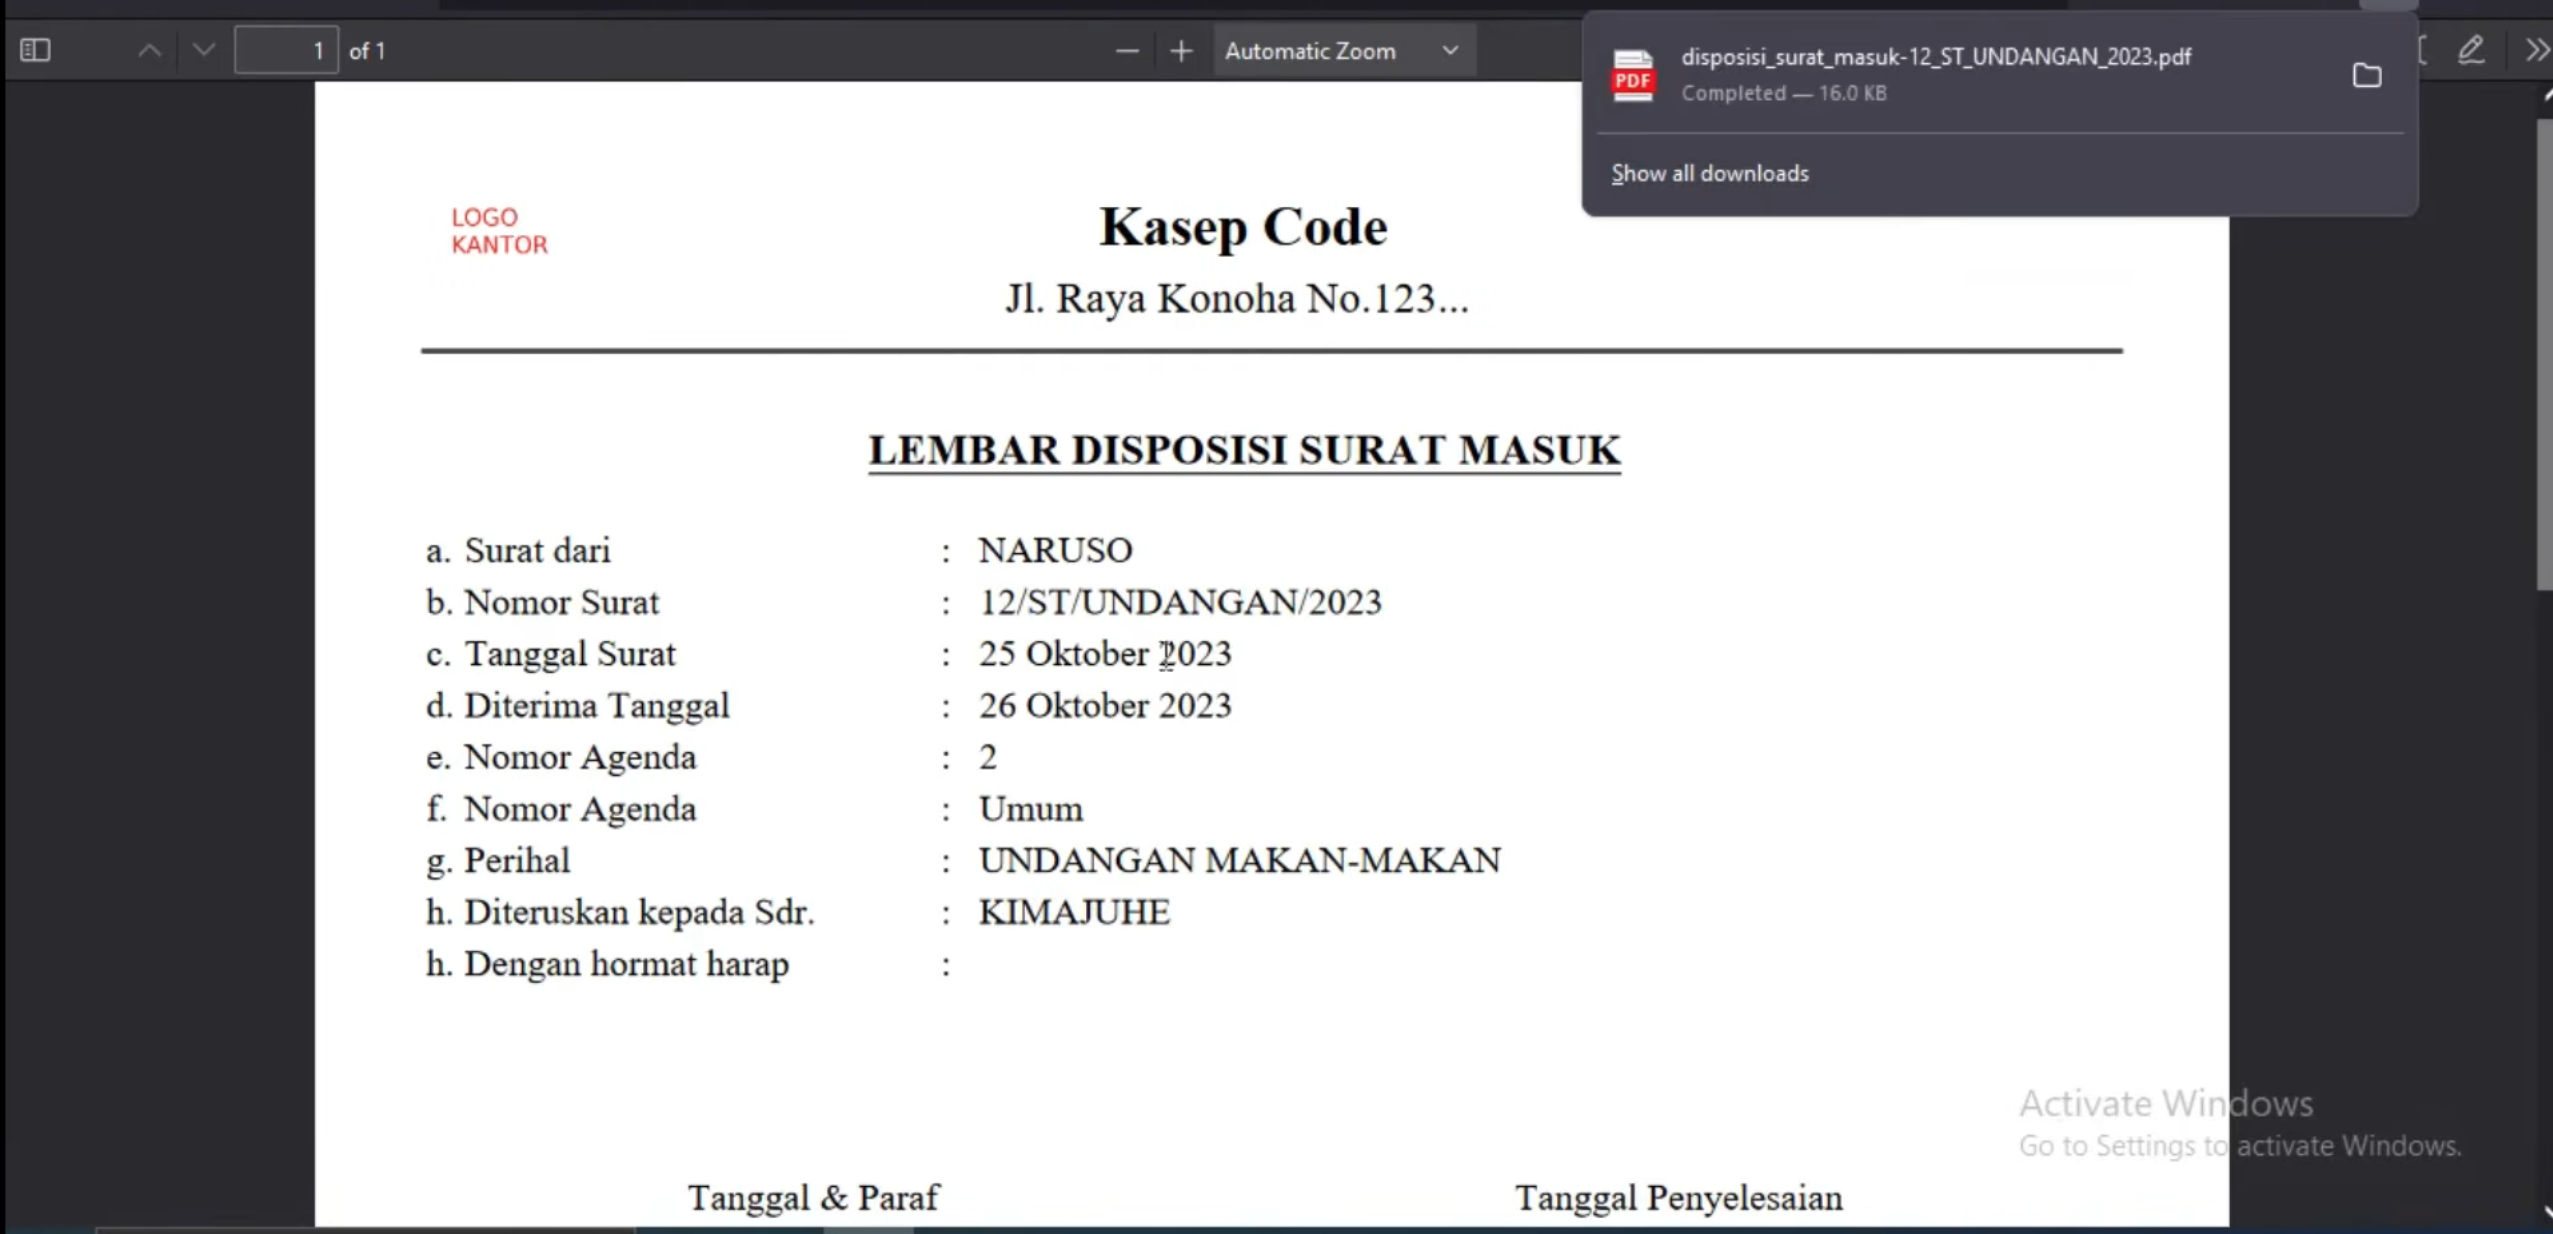Click the date 26 Oktober 2023
This screenshot has height=1234, width=2553.
(x=1105, y=706)
